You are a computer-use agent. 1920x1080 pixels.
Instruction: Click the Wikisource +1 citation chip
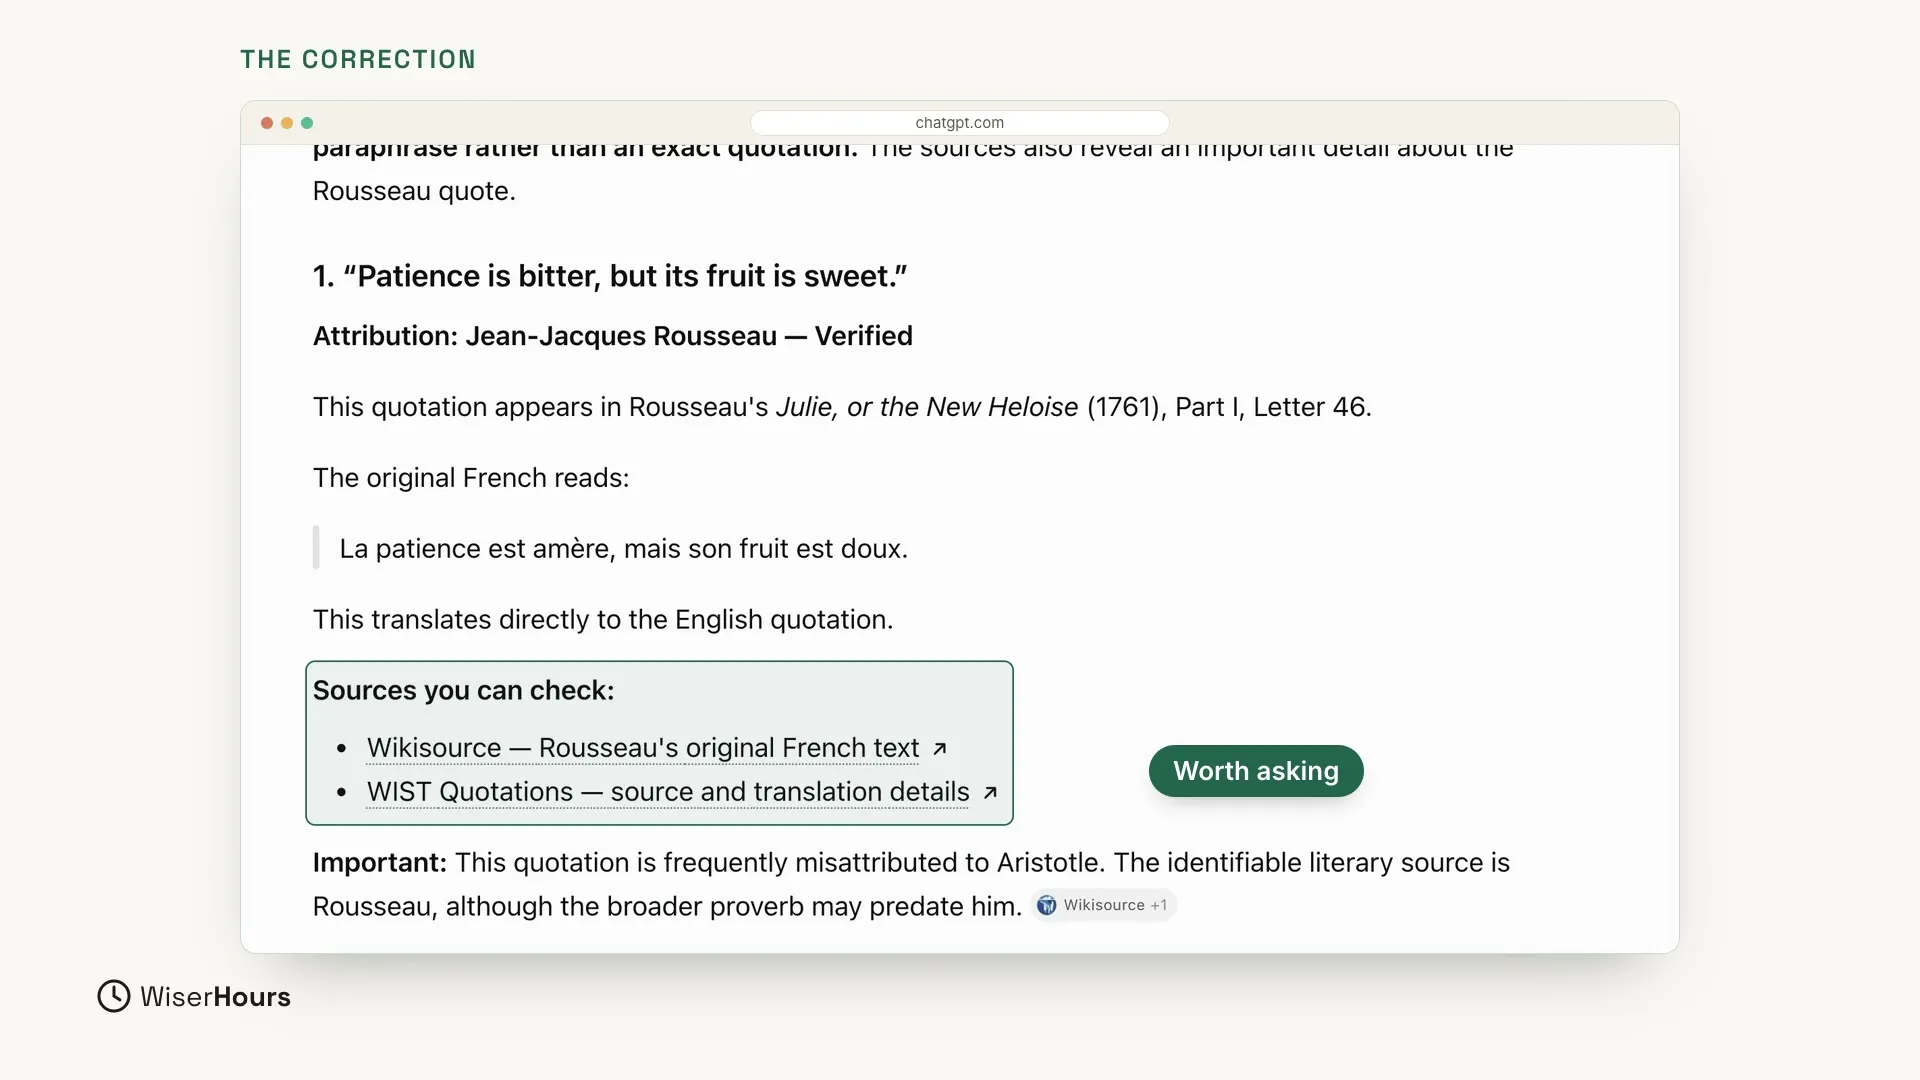[1103, 905]
